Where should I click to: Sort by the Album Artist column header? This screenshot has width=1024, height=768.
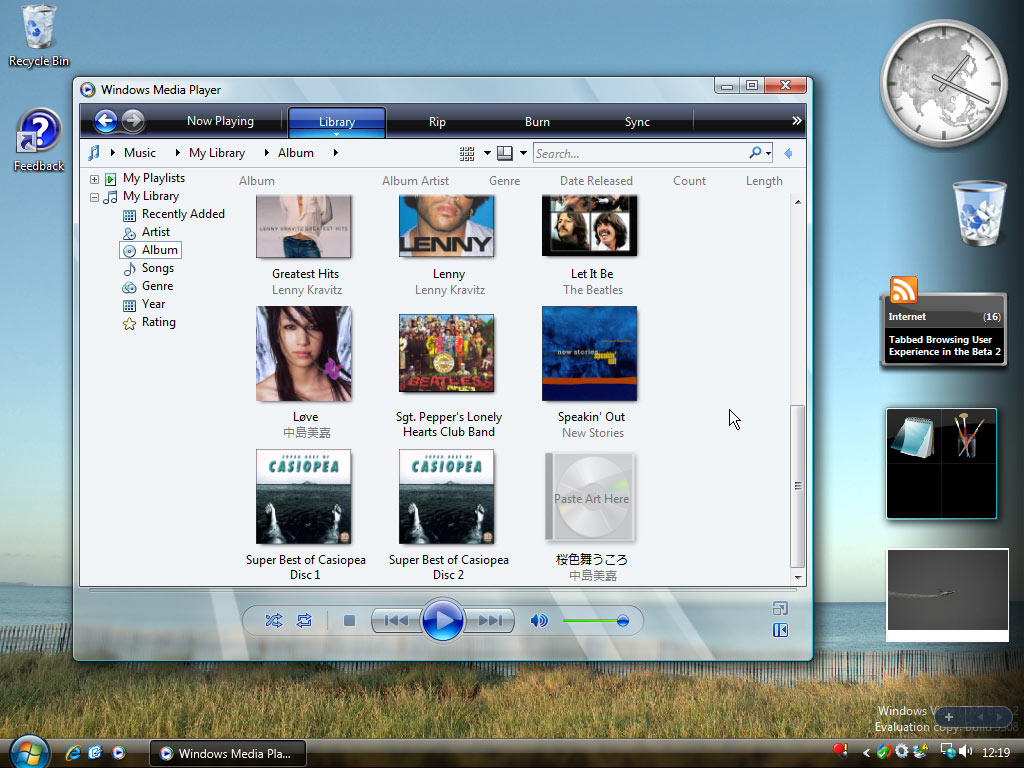point(415,181)
